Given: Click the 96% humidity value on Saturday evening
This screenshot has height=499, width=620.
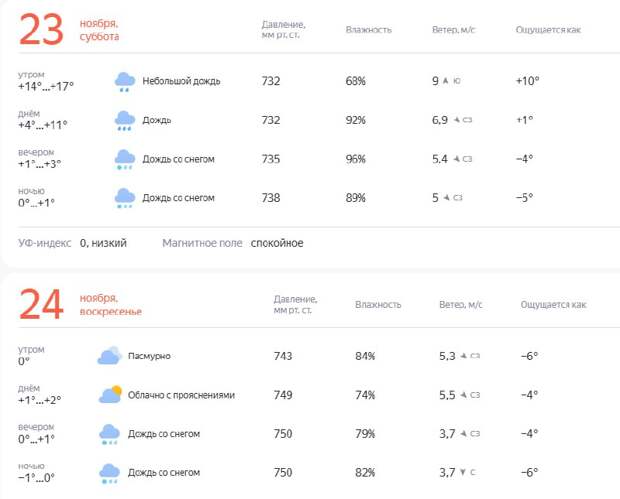Looking at the screenshot, I should pos(355,159).
